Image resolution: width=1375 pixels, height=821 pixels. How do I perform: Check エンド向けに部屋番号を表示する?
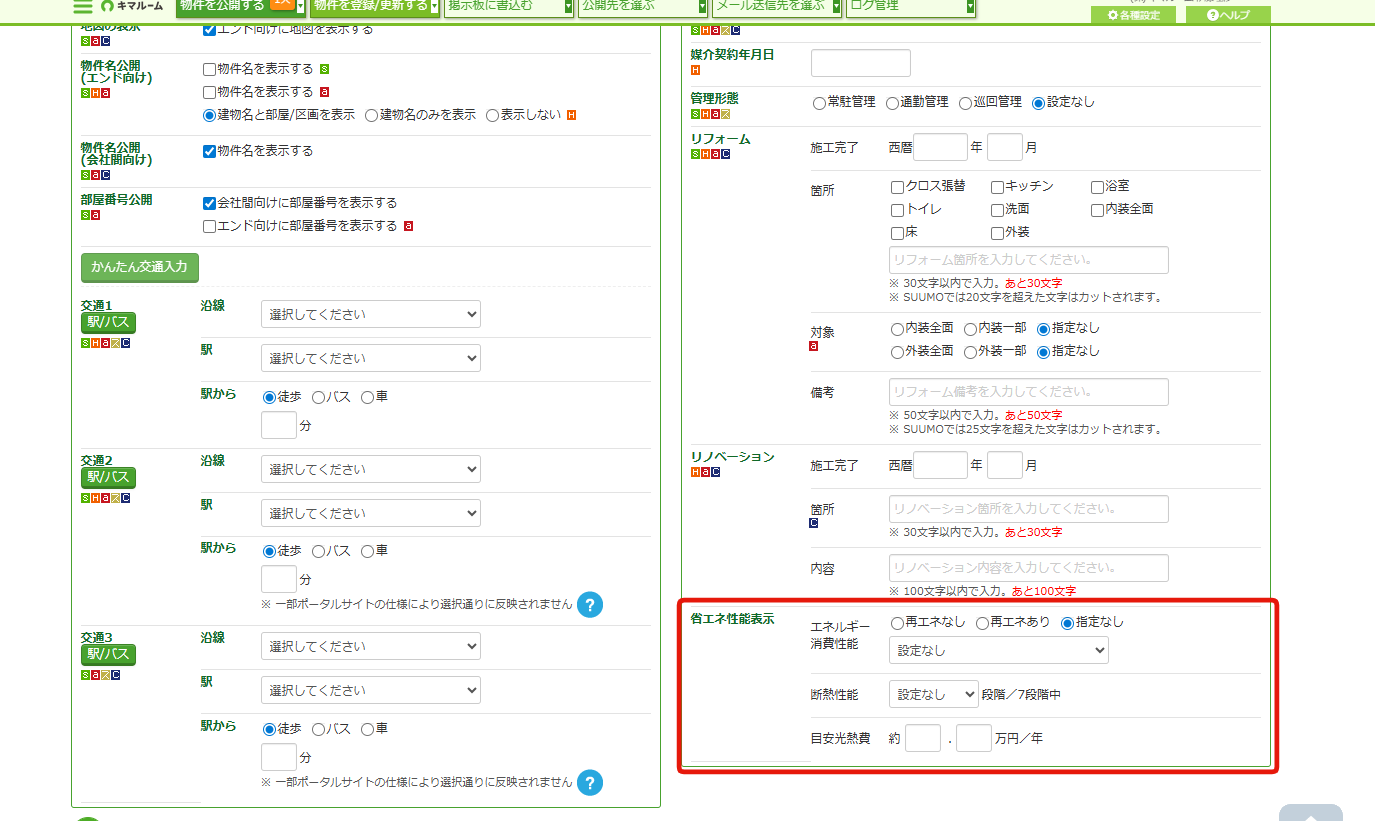pyautogui.click(x=209, y=226)
